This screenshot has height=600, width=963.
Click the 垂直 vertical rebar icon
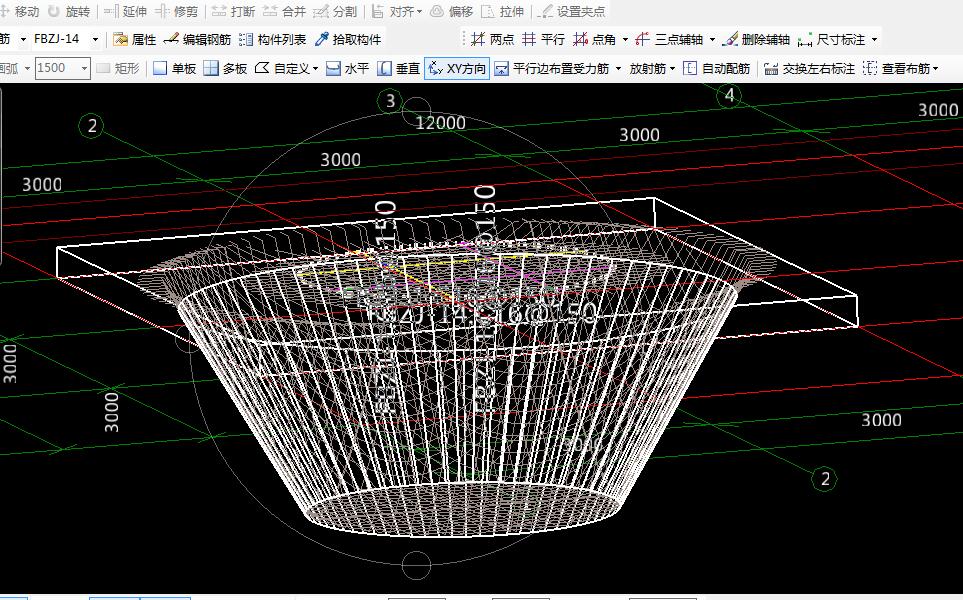pos(398,69)
